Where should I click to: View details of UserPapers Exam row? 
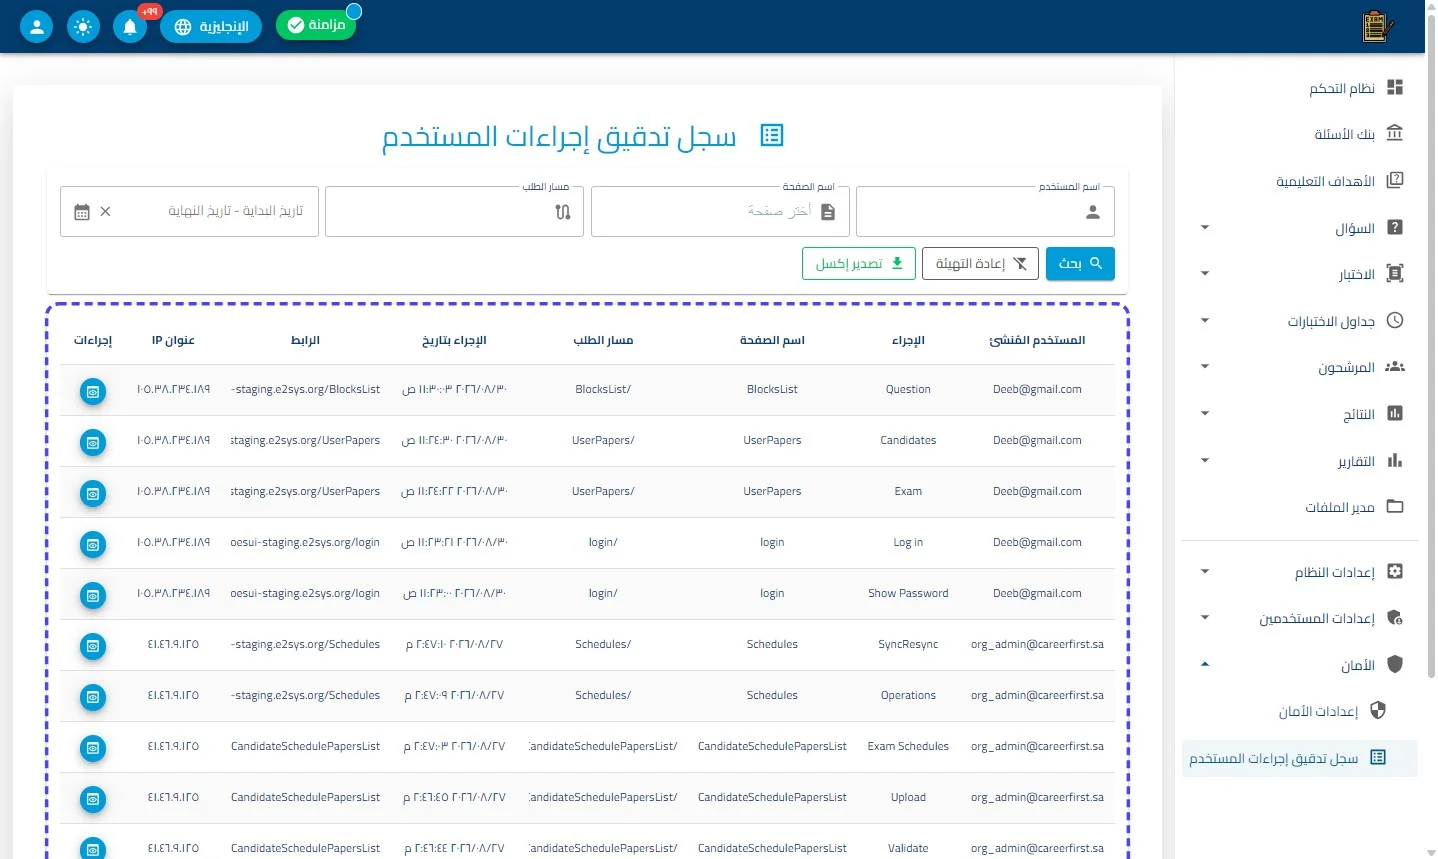click(93, 493)
